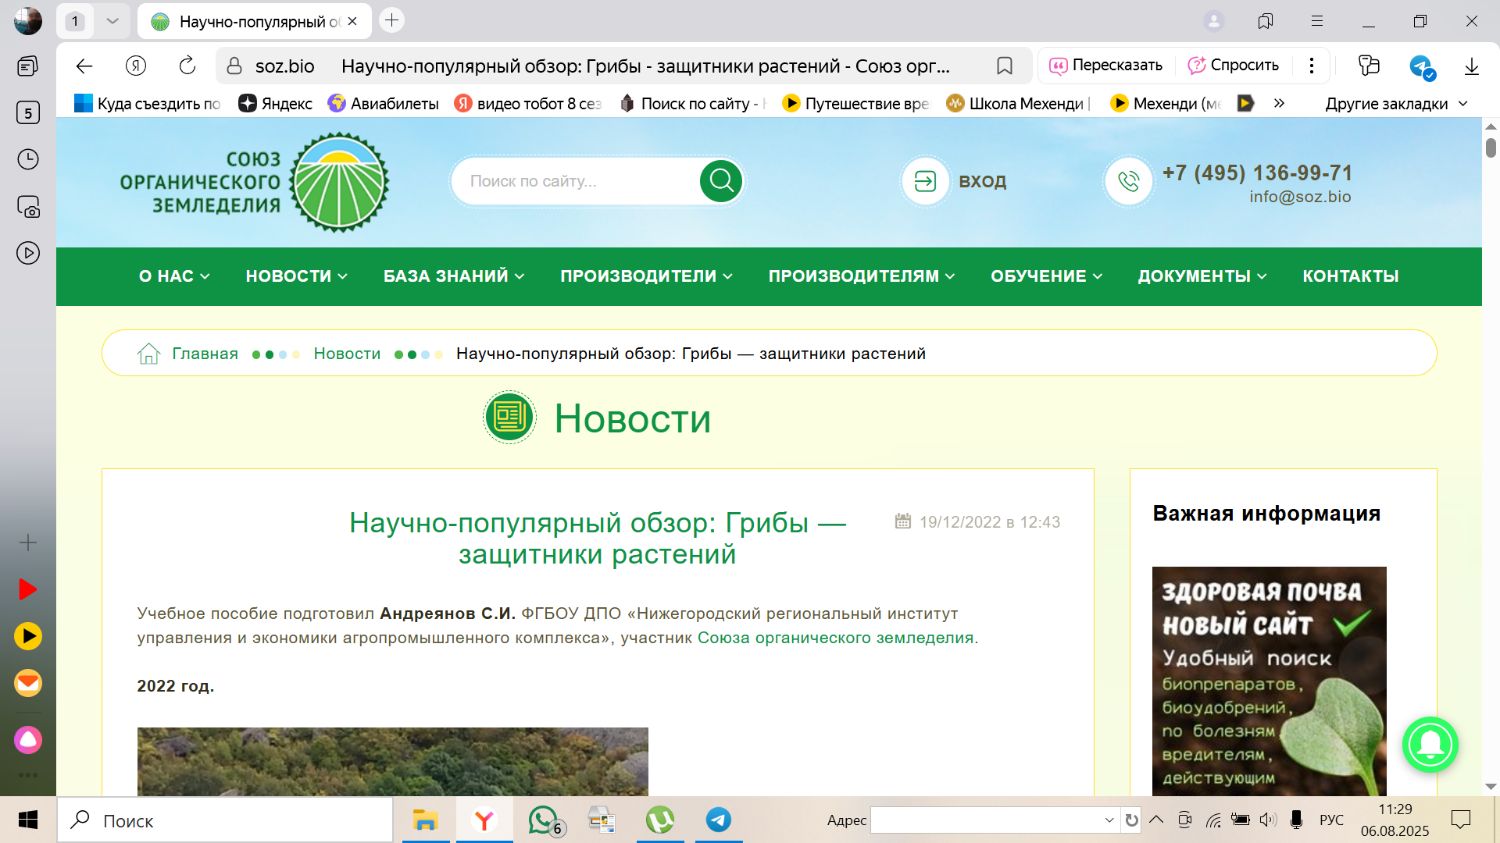Viewport: 1500px width, 843px height.
Task: Click the phone icon beside the number
Action: [x=1128, y=181]
